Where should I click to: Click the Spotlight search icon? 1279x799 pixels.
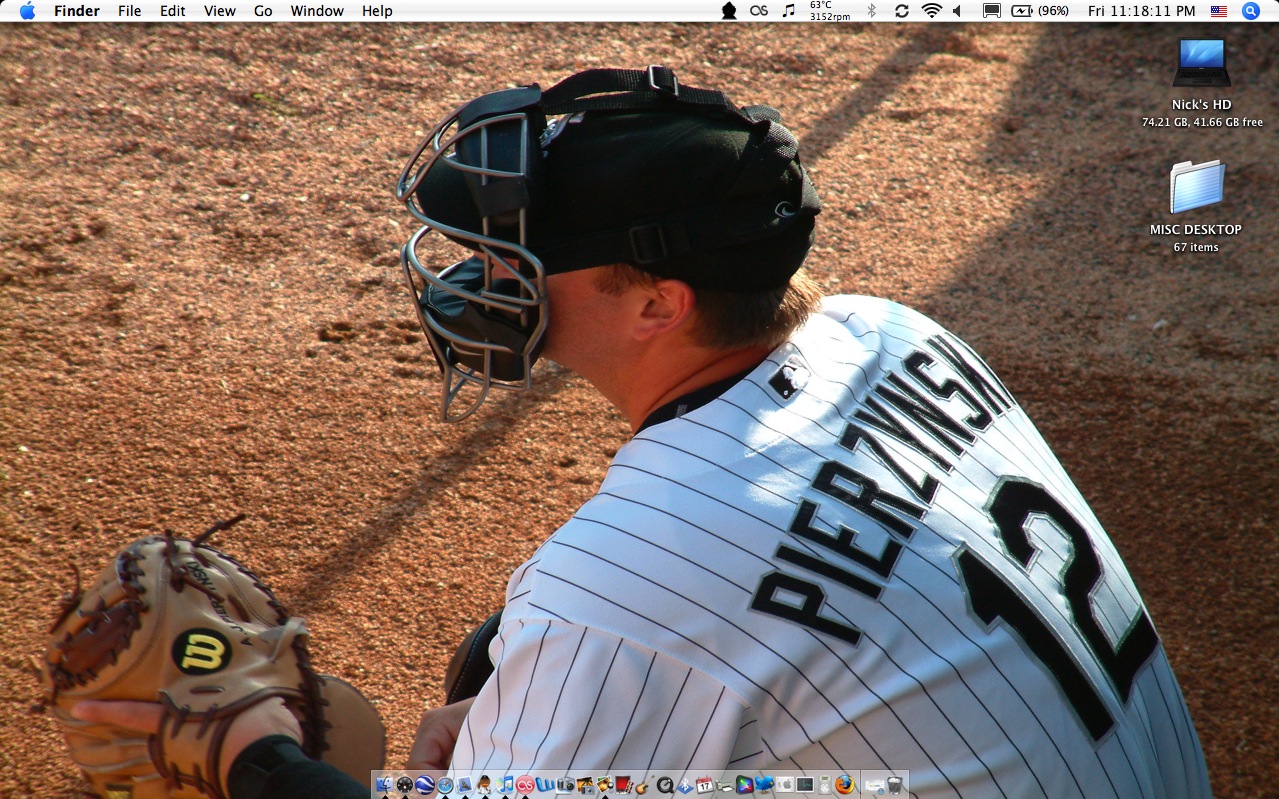click(x=1250, y=11)
